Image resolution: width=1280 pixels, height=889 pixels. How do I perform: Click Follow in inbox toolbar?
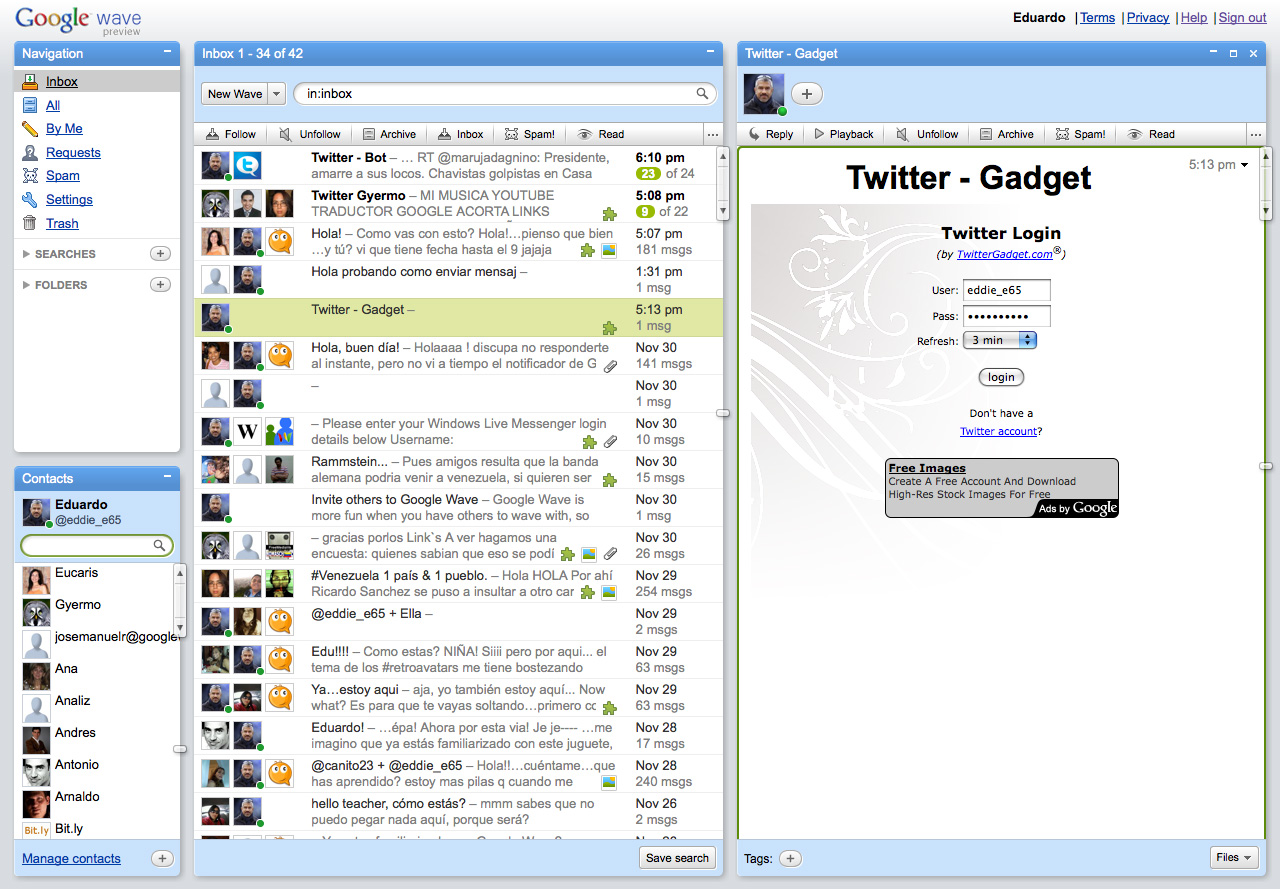coord(231,134)
